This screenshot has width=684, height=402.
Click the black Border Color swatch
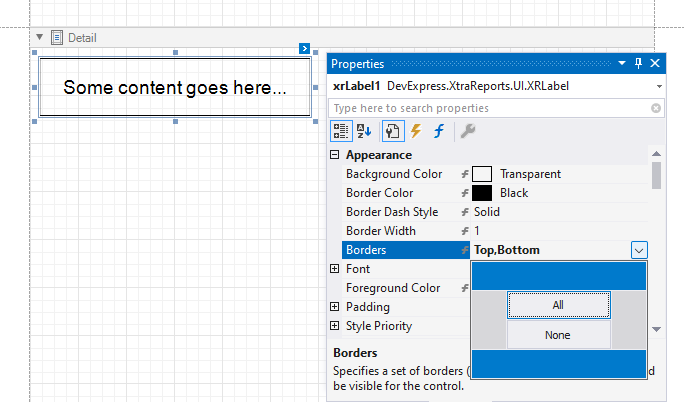[482, 193]
